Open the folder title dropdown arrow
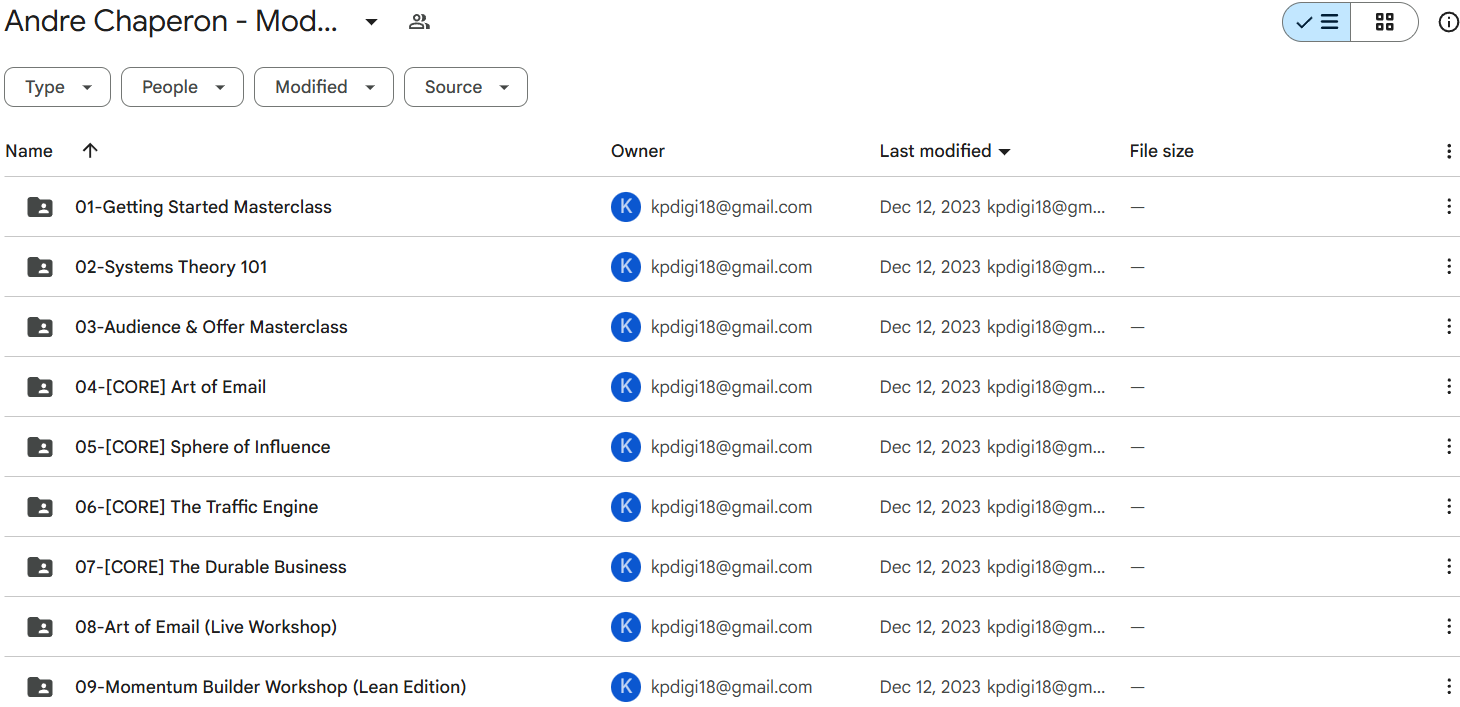This screenshot has width=1460, height=707. (371, 22)
